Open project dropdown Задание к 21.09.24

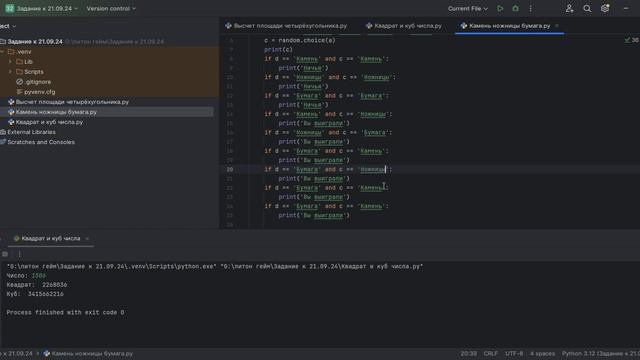pos(42,9)
